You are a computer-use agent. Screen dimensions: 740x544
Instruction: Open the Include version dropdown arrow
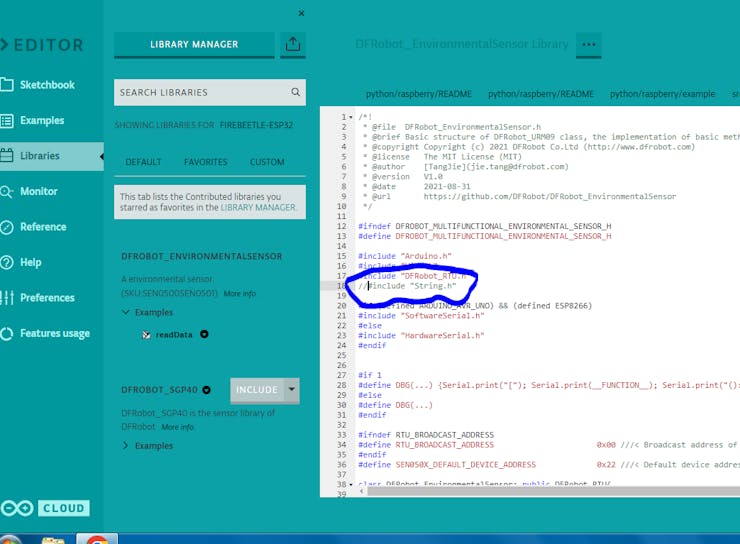292,390
